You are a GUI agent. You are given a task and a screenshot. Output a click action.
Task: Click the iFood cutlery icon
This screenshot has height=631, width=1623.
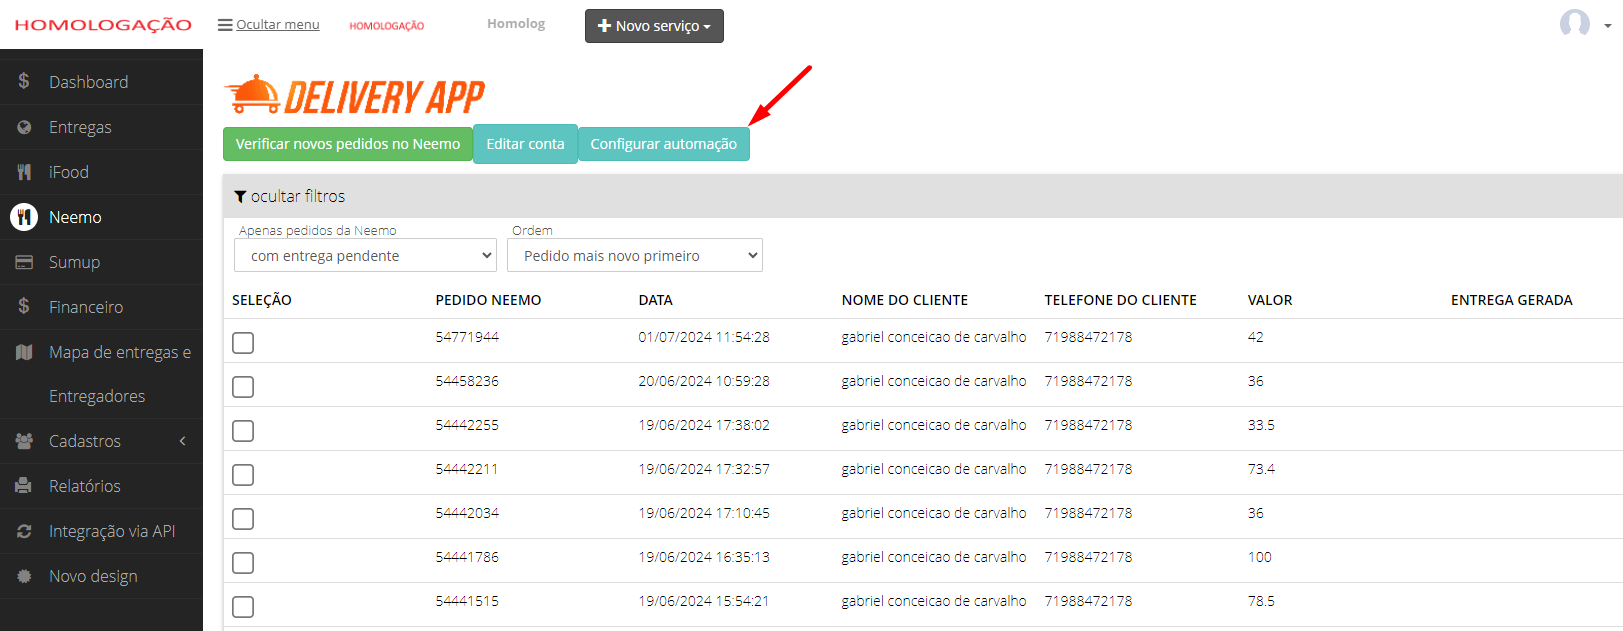point(24,172)
